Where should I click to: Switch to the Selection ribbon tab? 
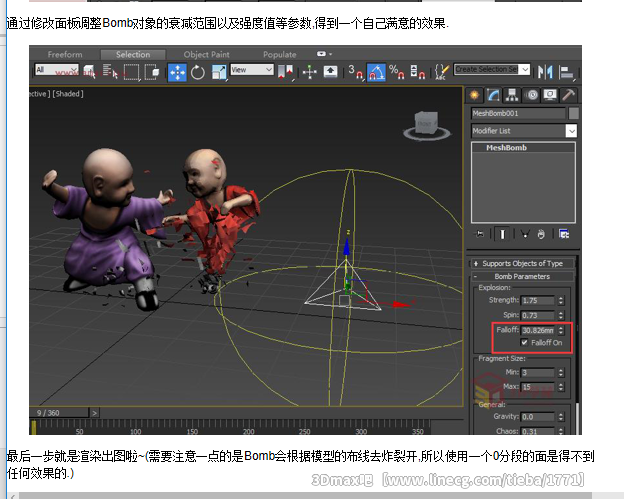click(133, 55)
